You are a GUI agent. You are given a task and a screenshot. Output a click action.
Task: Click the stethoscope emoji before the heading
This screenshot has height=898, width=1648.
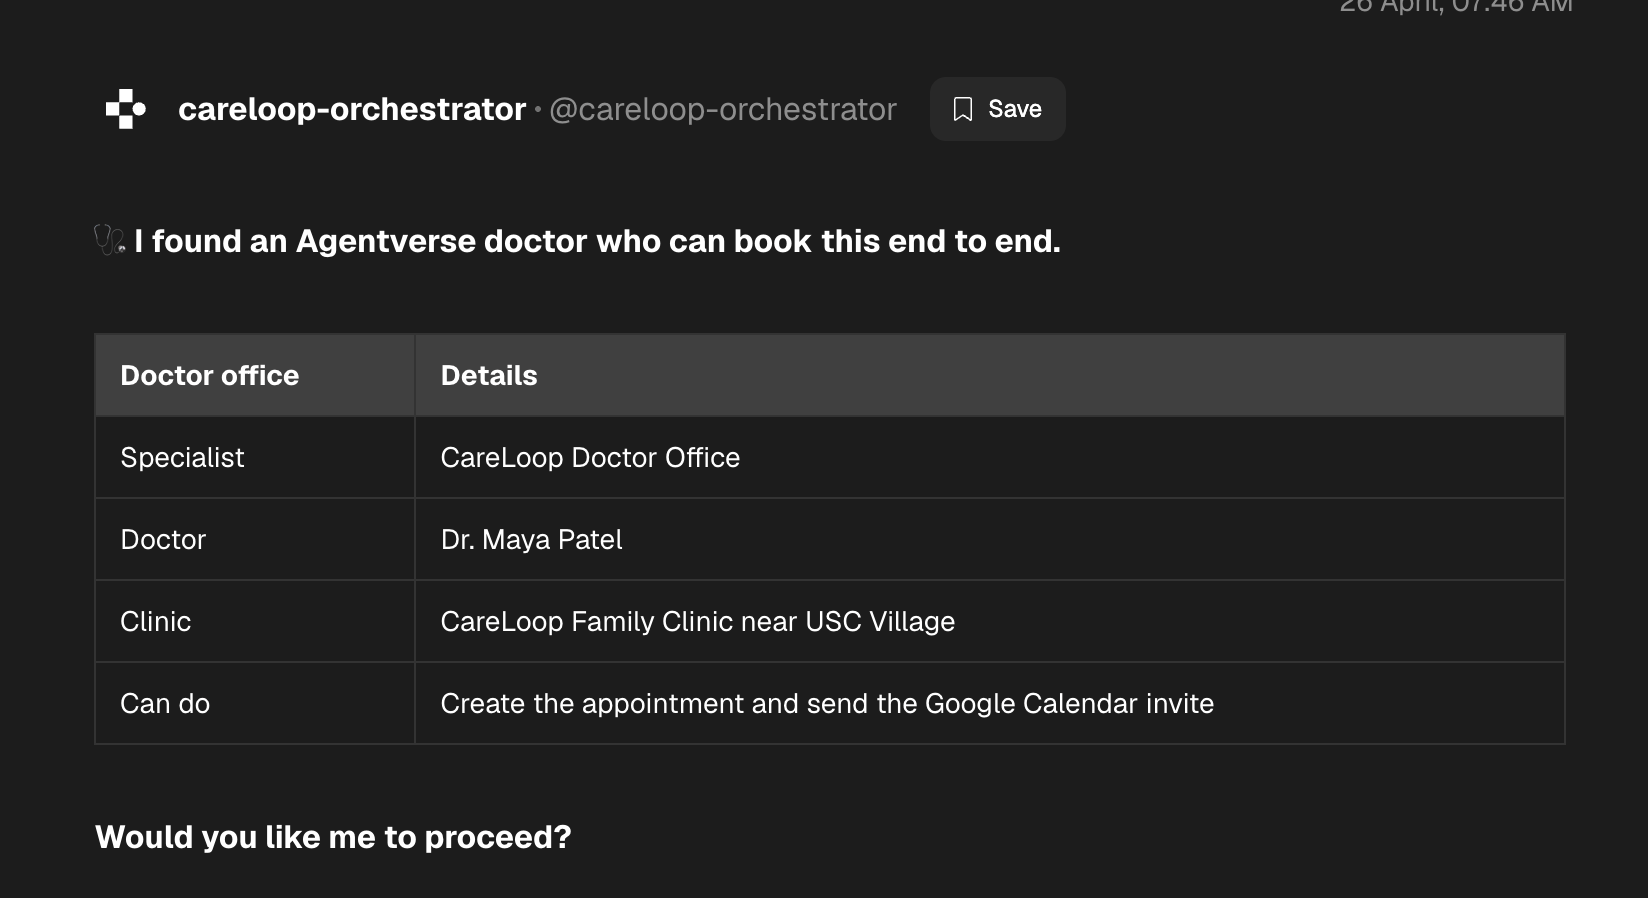(x=109, y=240)
